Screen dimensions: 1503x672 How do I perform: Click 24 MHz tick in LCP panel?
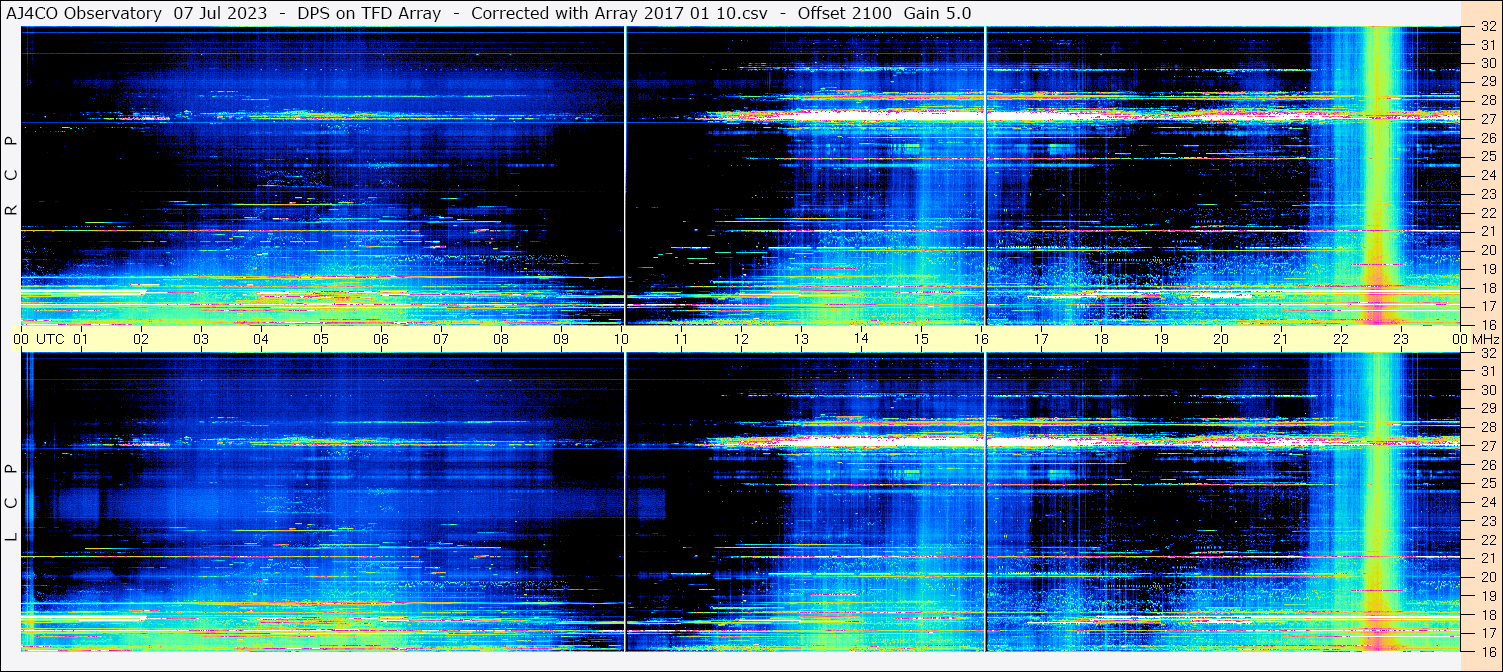pos(1488,502)
